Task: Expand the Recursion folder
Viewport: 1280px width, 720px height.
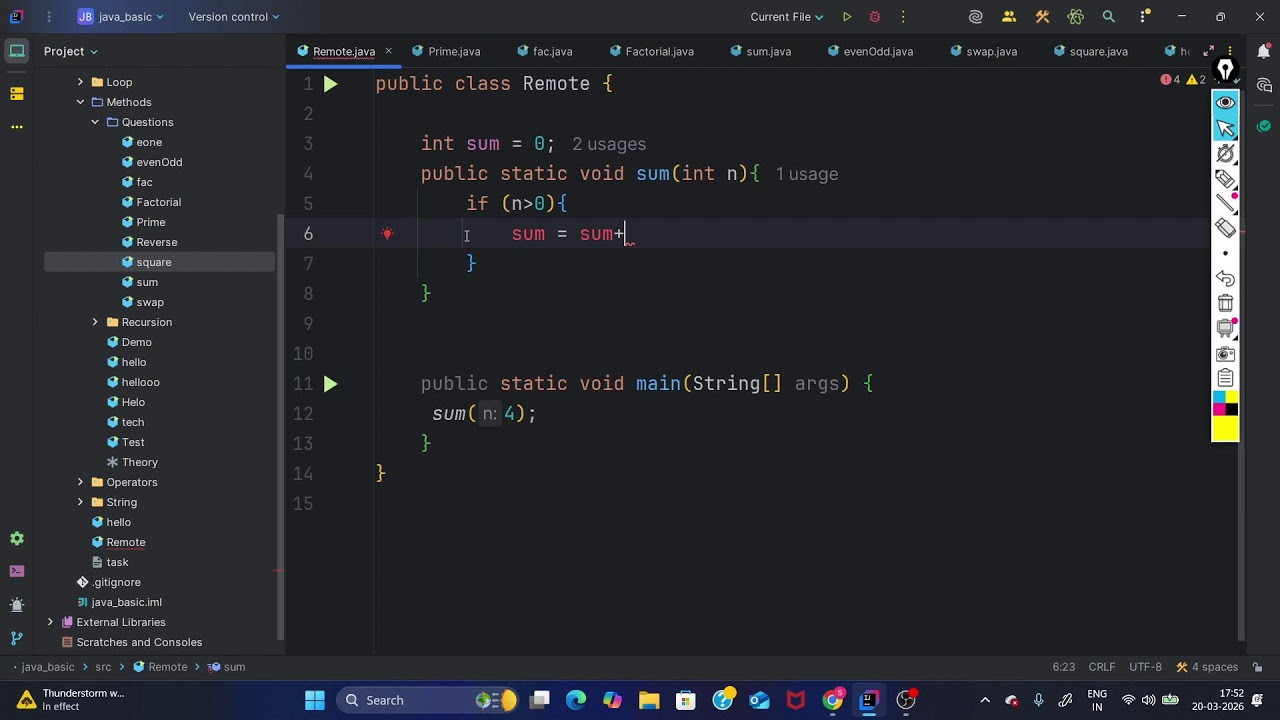Action: pyautogui.click(x=96, y=322)
